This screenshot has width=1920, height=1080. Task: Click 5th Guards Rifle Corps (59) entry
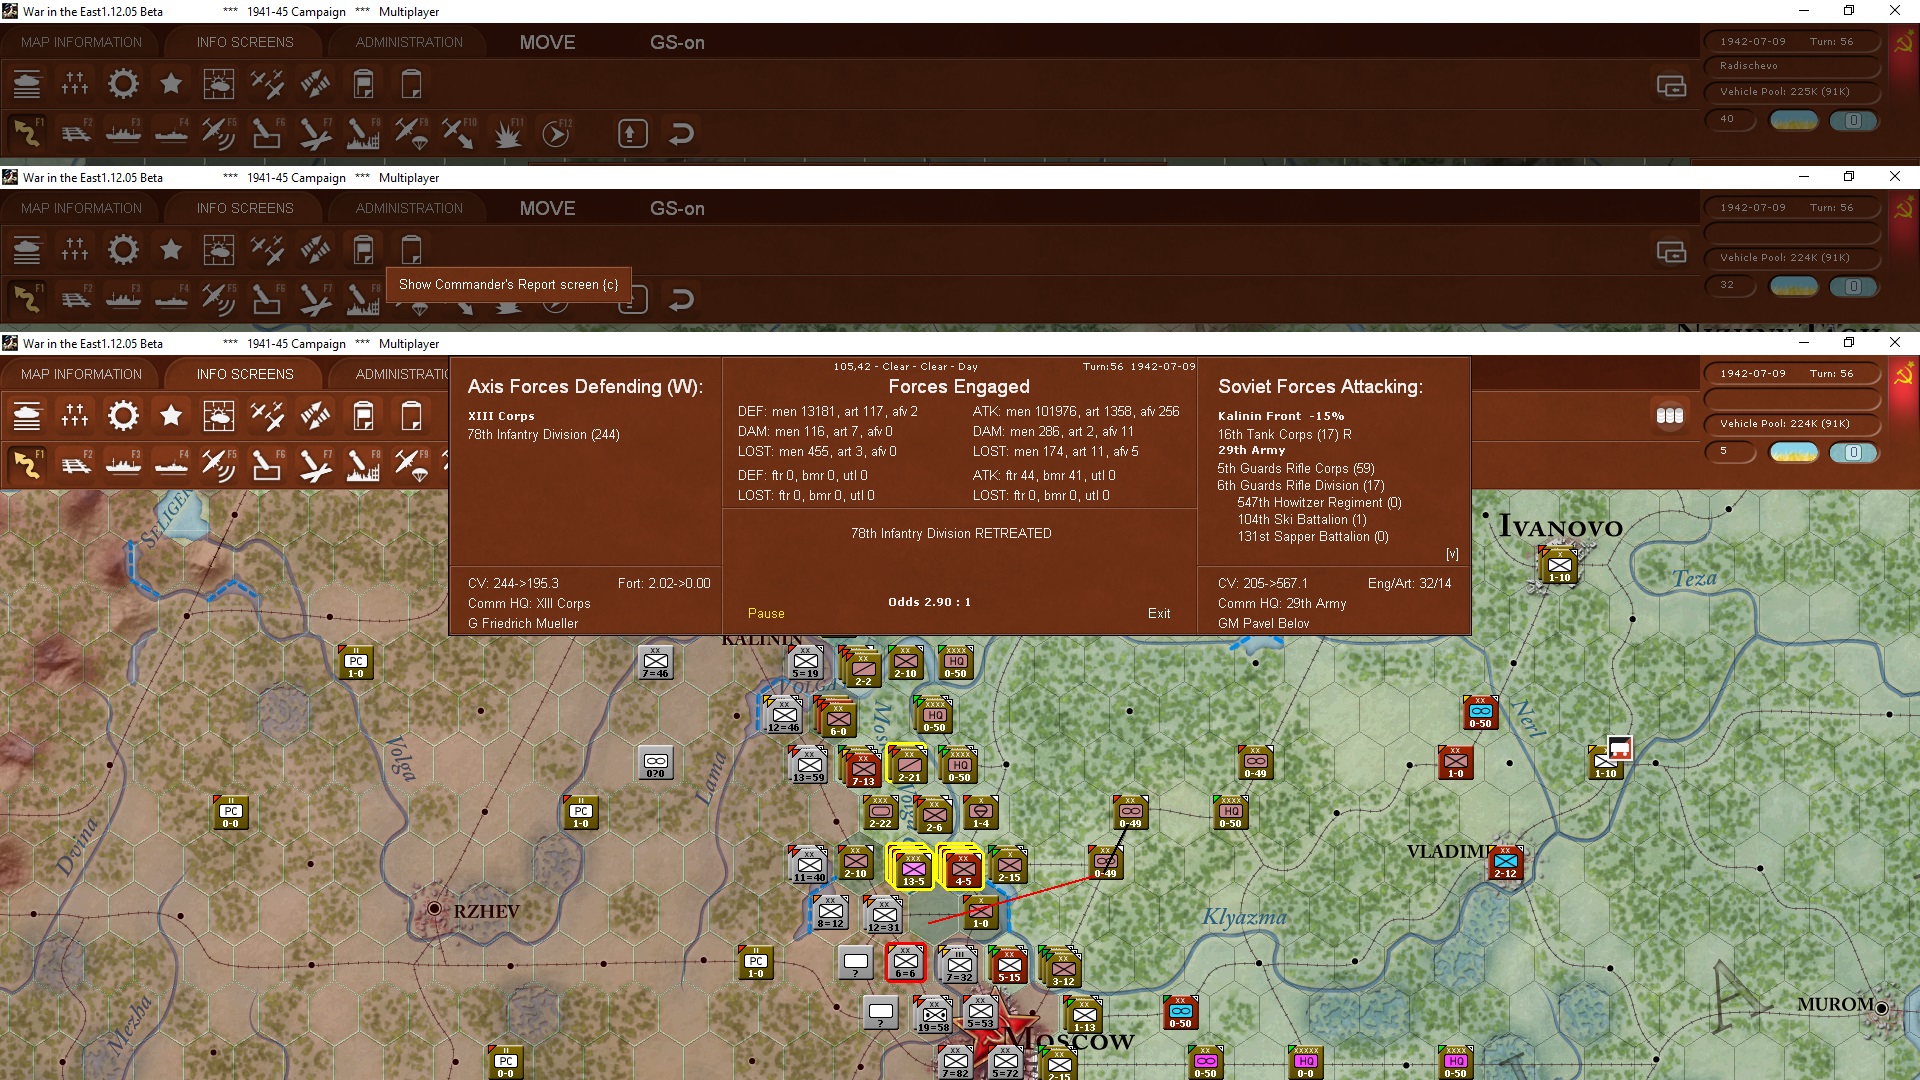click(x=1296, y=468)
